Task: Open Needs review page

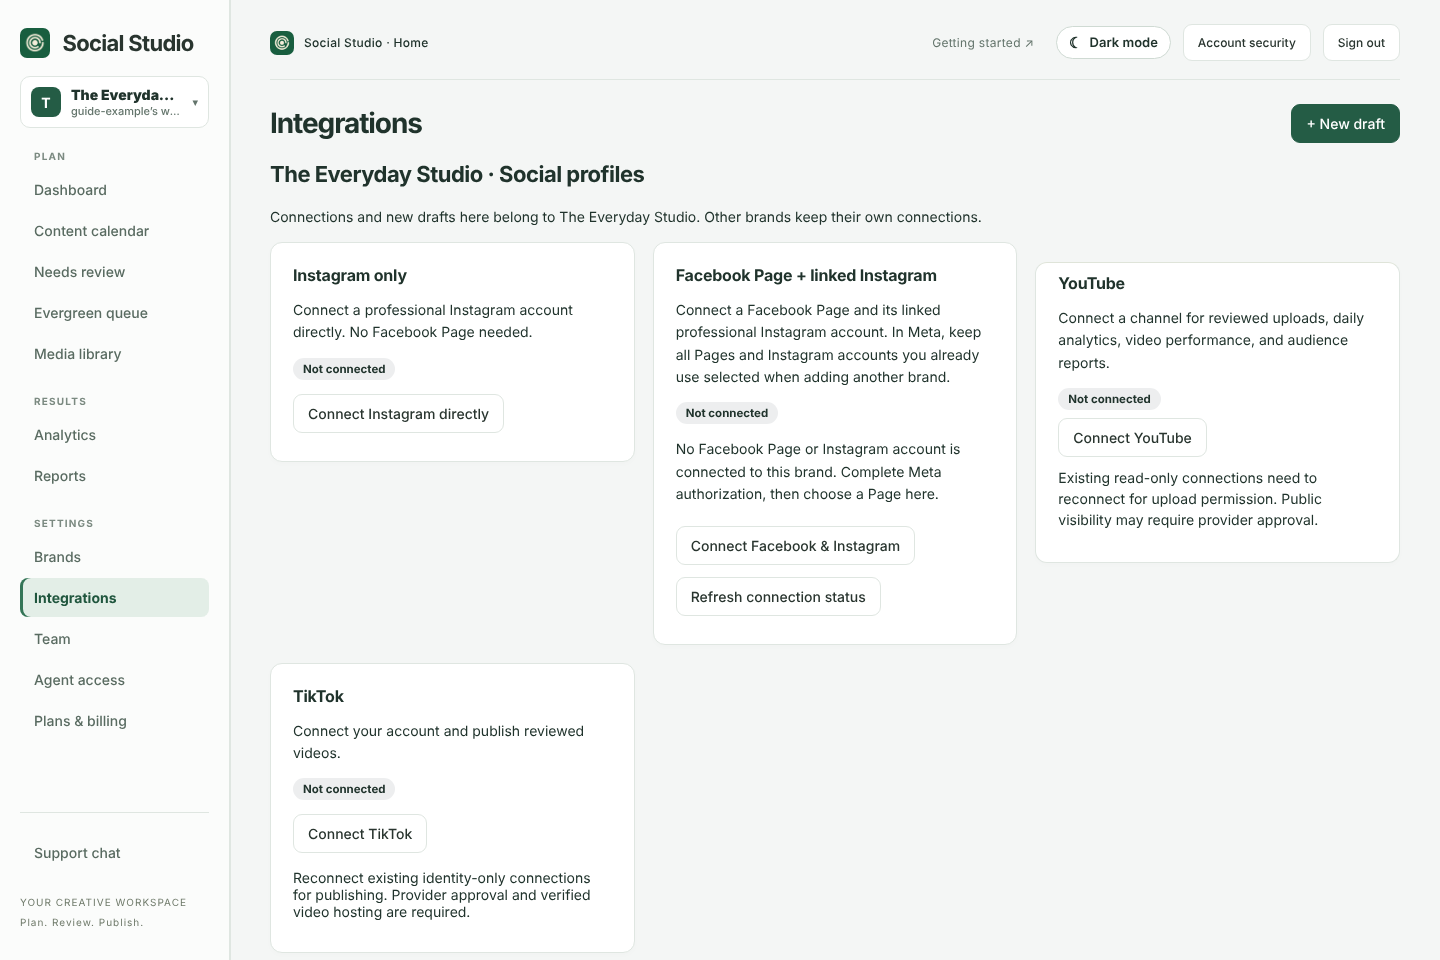Action: click(x=114, y=272)
